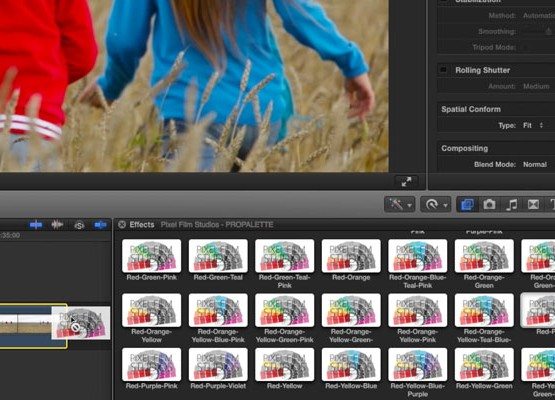Image resolution: width=555 pixels, height=400 pixels.
Task: Select Red-Orange-Yellow-Teal-Blue effect thumbnail
Action: pos(484,310)
